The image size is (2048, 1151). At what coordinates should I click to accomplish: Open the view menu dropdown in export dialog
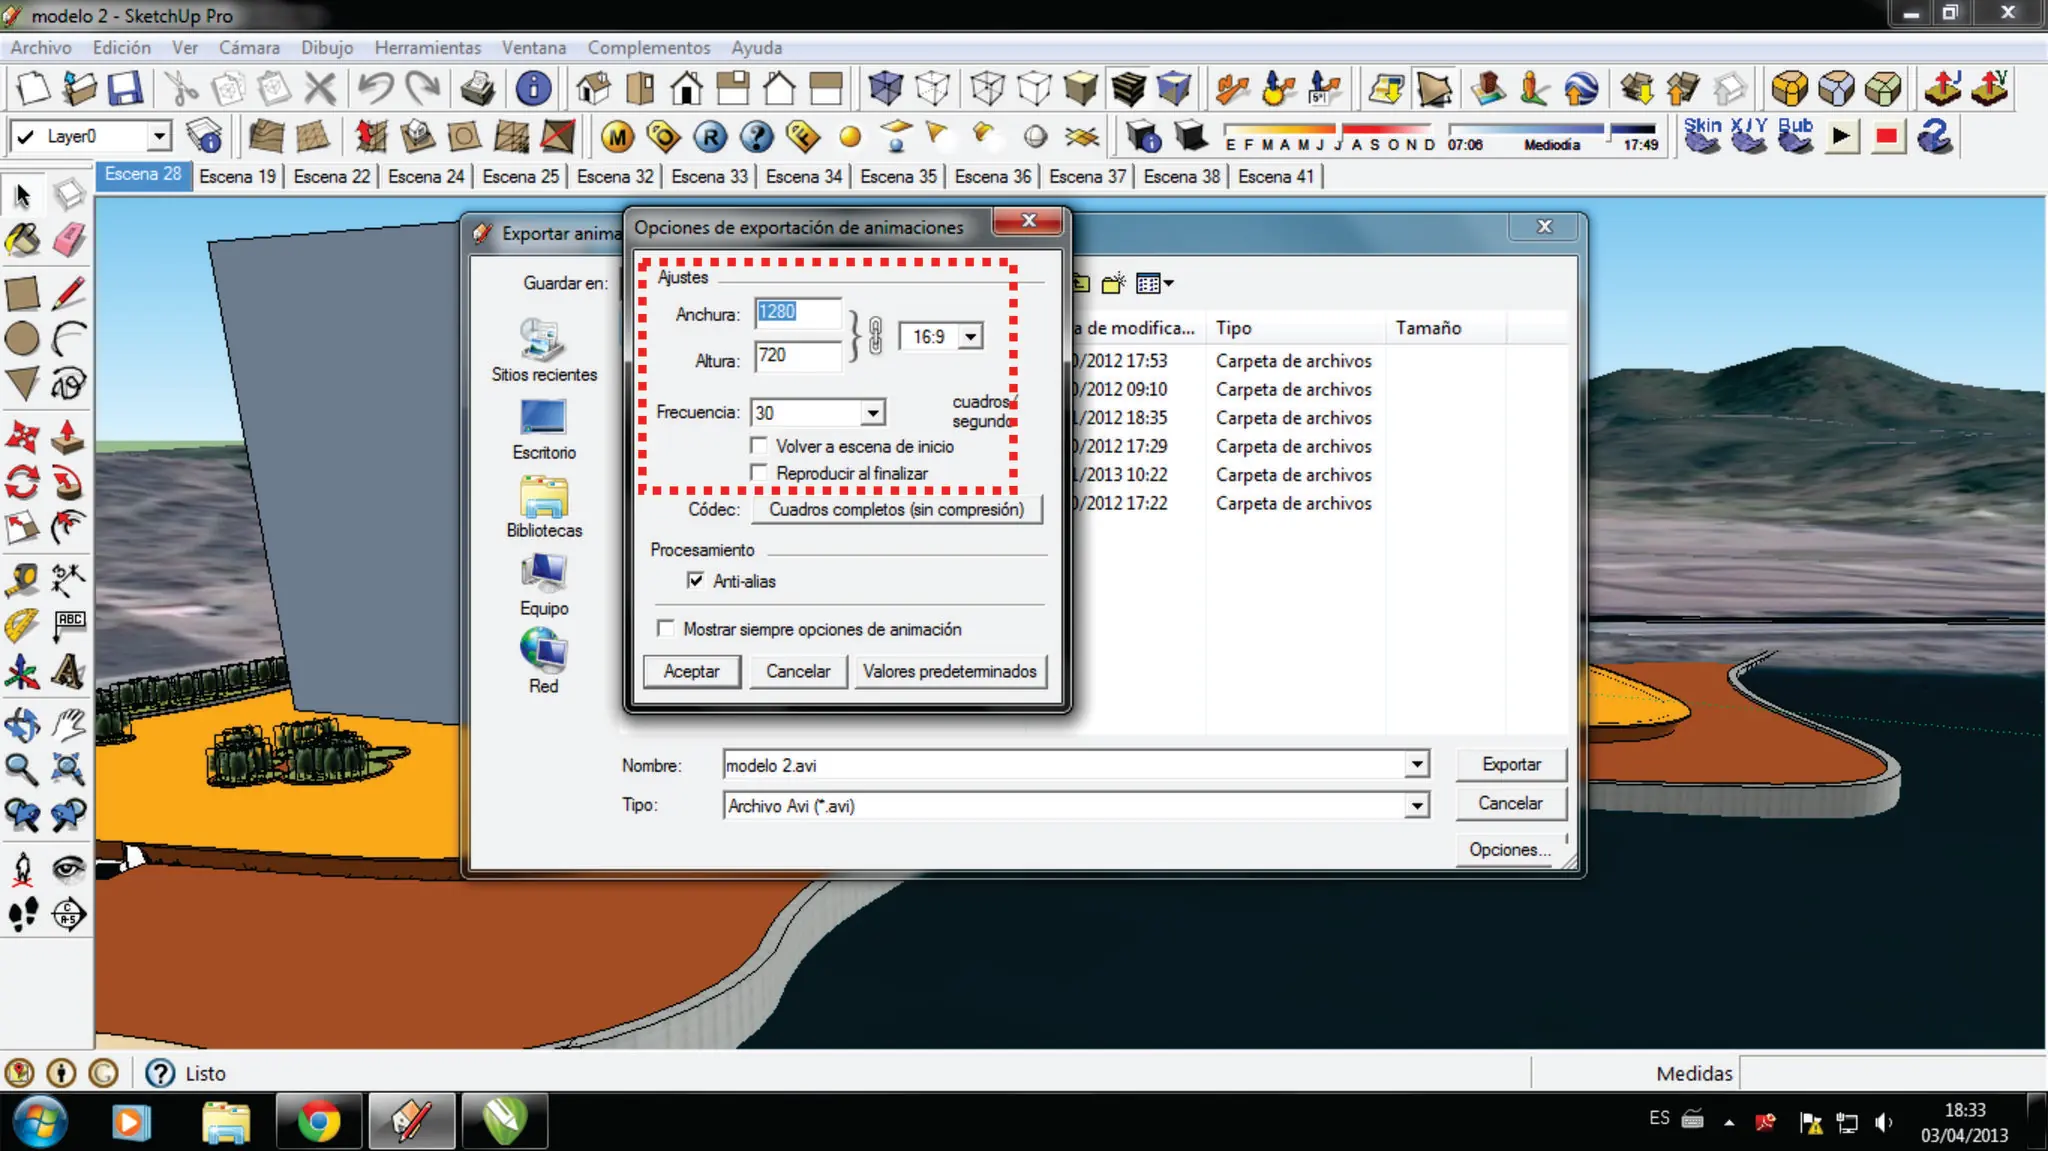tap(1155, 284)
